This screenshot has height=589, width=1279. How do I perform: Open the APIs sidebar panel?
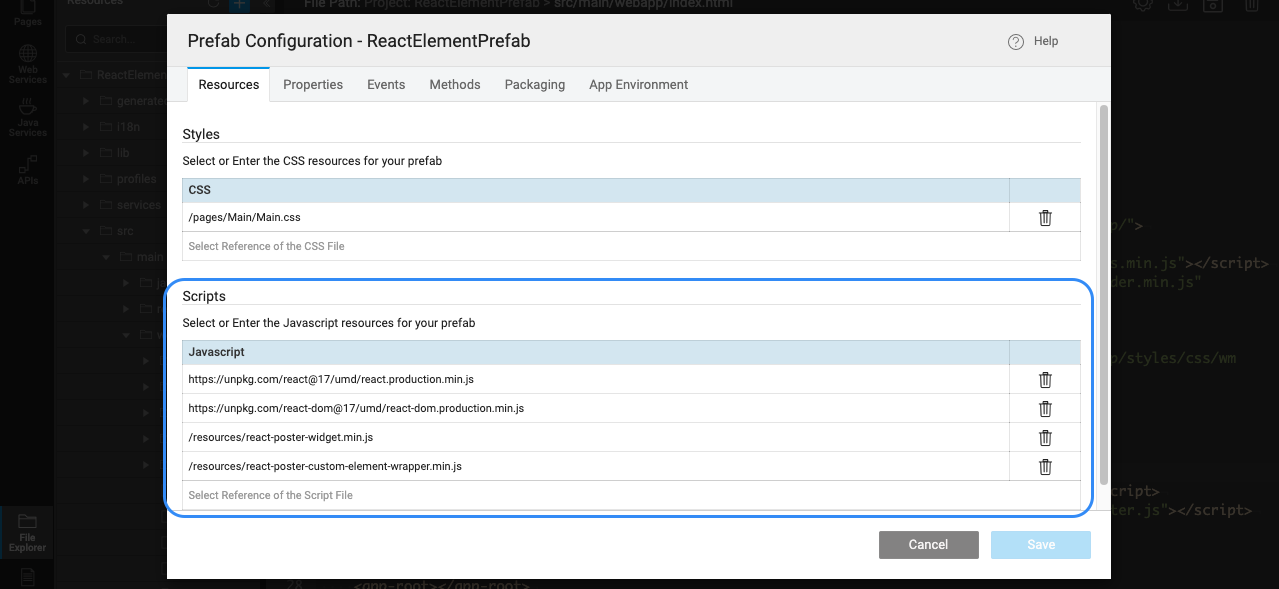[27, 169]
